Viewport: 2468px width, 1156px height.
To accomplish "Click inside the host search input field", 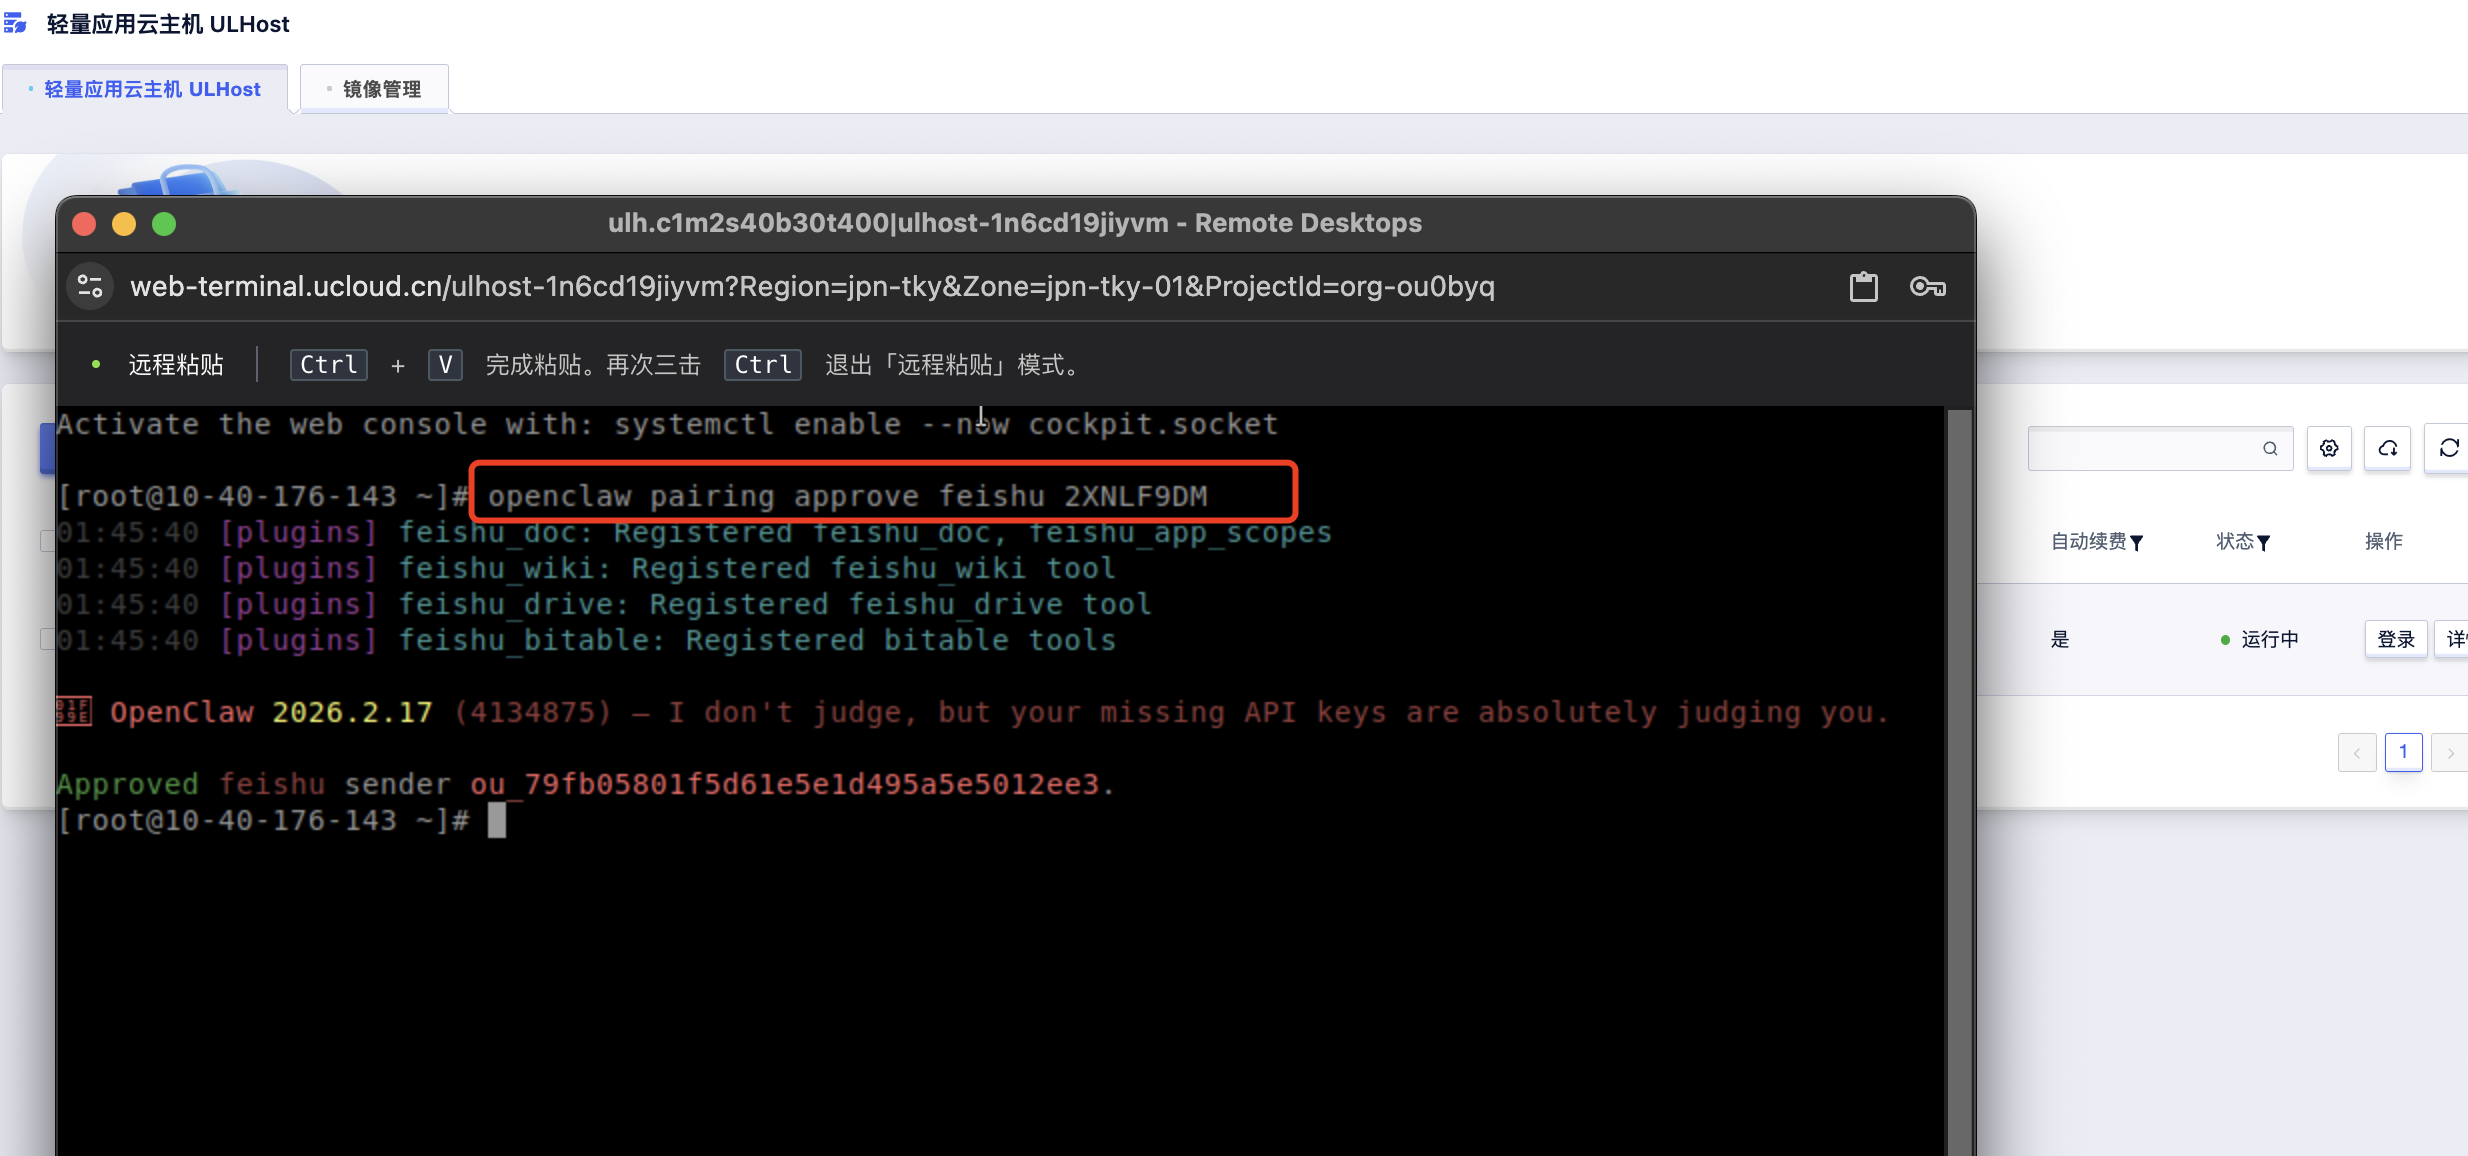I will tap(2140, 448).
